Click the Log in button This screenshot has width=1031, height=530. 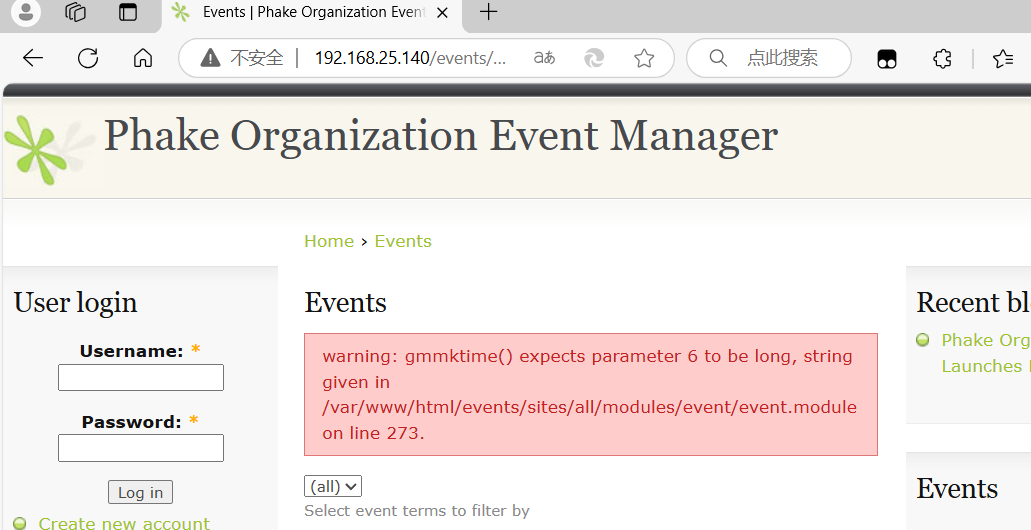[x=140, y=492]
